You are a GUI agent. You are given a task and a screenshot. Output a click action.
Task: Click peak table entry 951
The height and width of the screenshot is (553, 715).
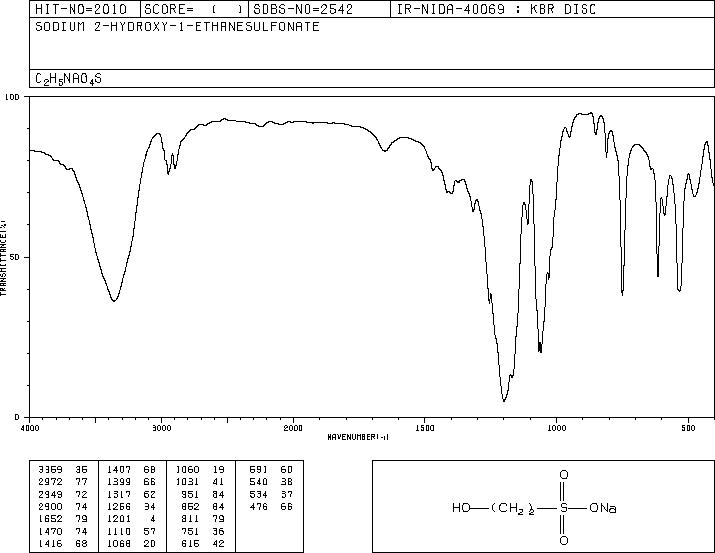[x=191, y=494]
